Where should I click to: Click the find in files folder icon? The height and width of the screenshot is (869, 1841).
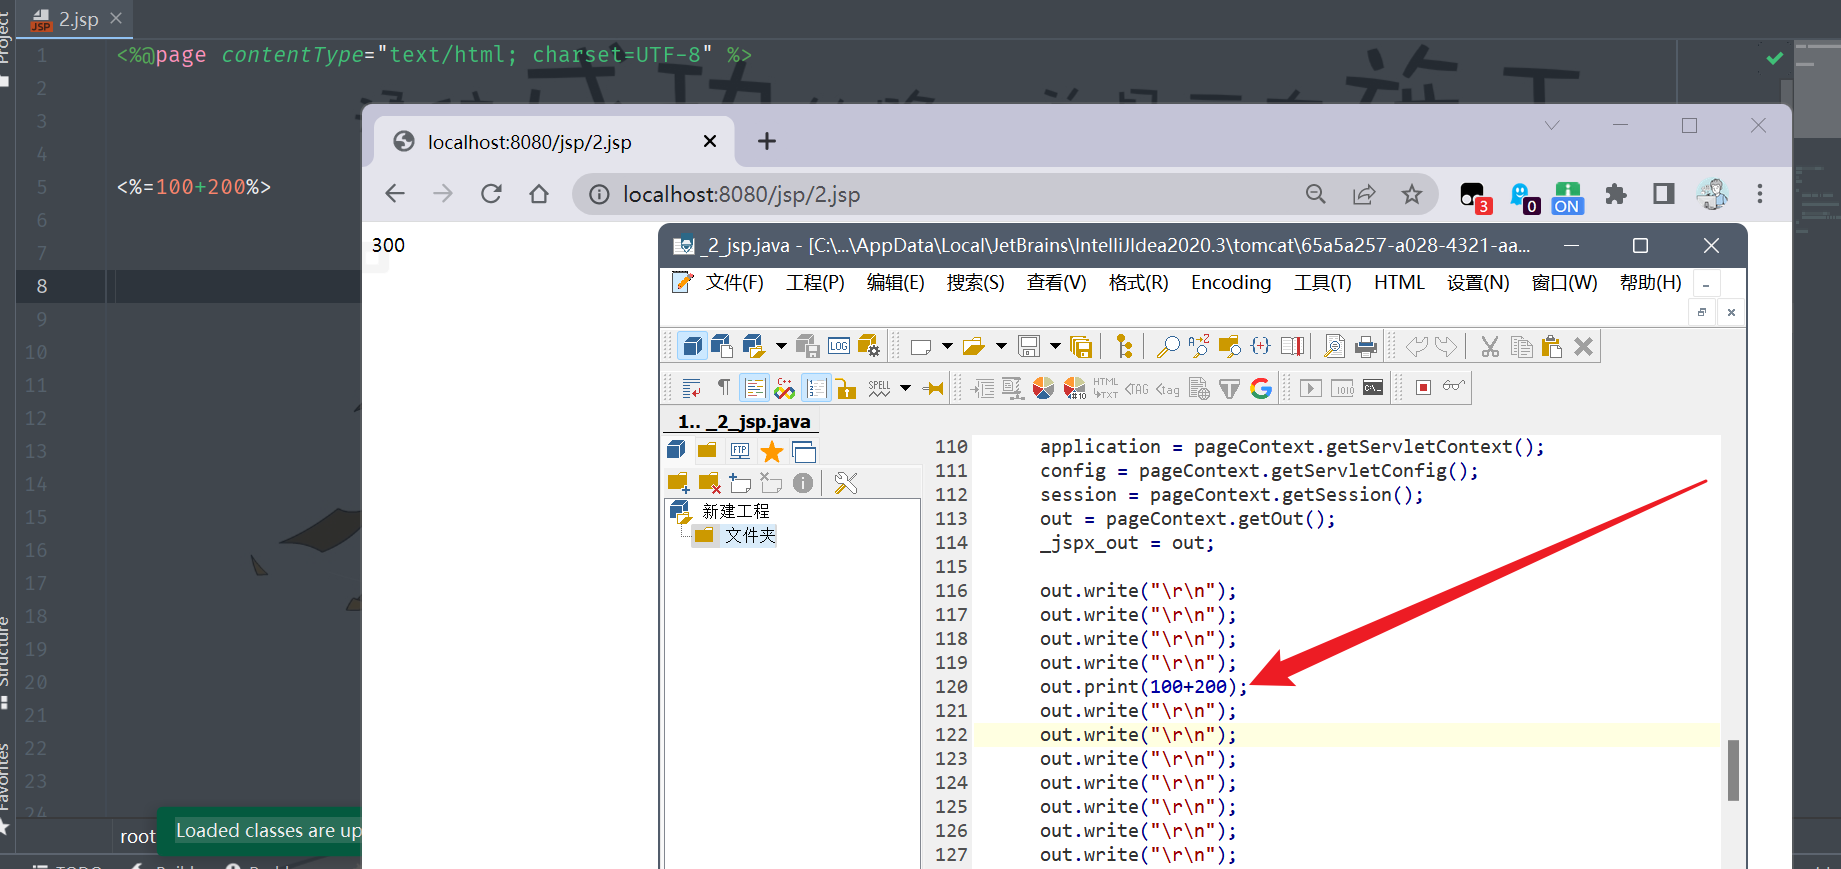(x=1230, y=347)
